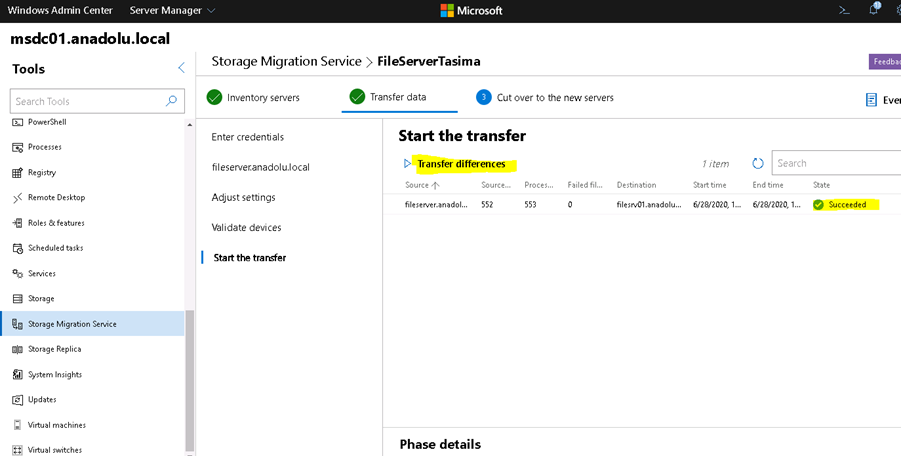Open PowerShell tool icon in sidebar

pos(17,122)
